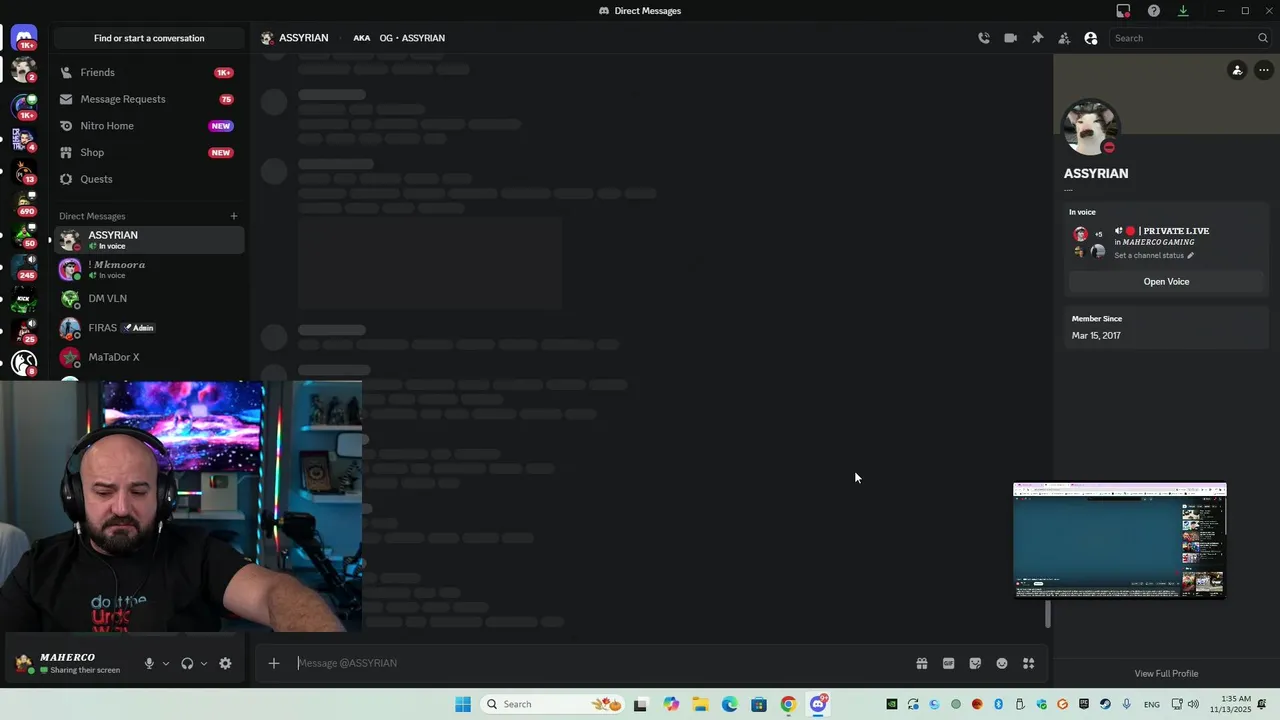The width and height of the screenshot is (1280, 720).
Task: Click Windows taskbar Search box
Action: (x=552, y=704)
